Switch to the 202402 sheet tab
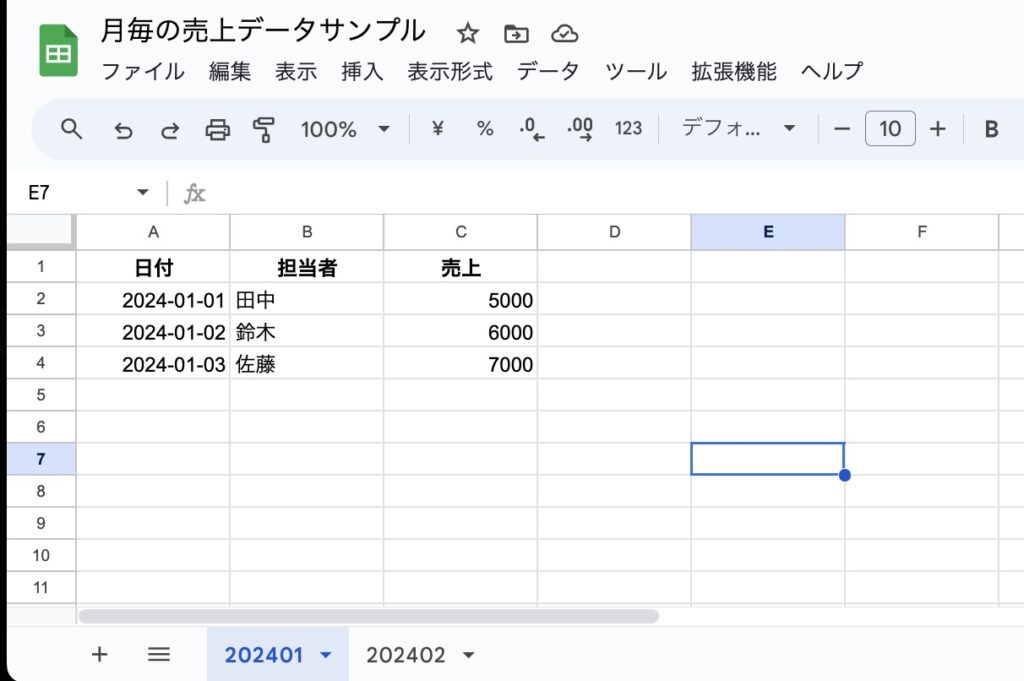 [x=405, y=655]
